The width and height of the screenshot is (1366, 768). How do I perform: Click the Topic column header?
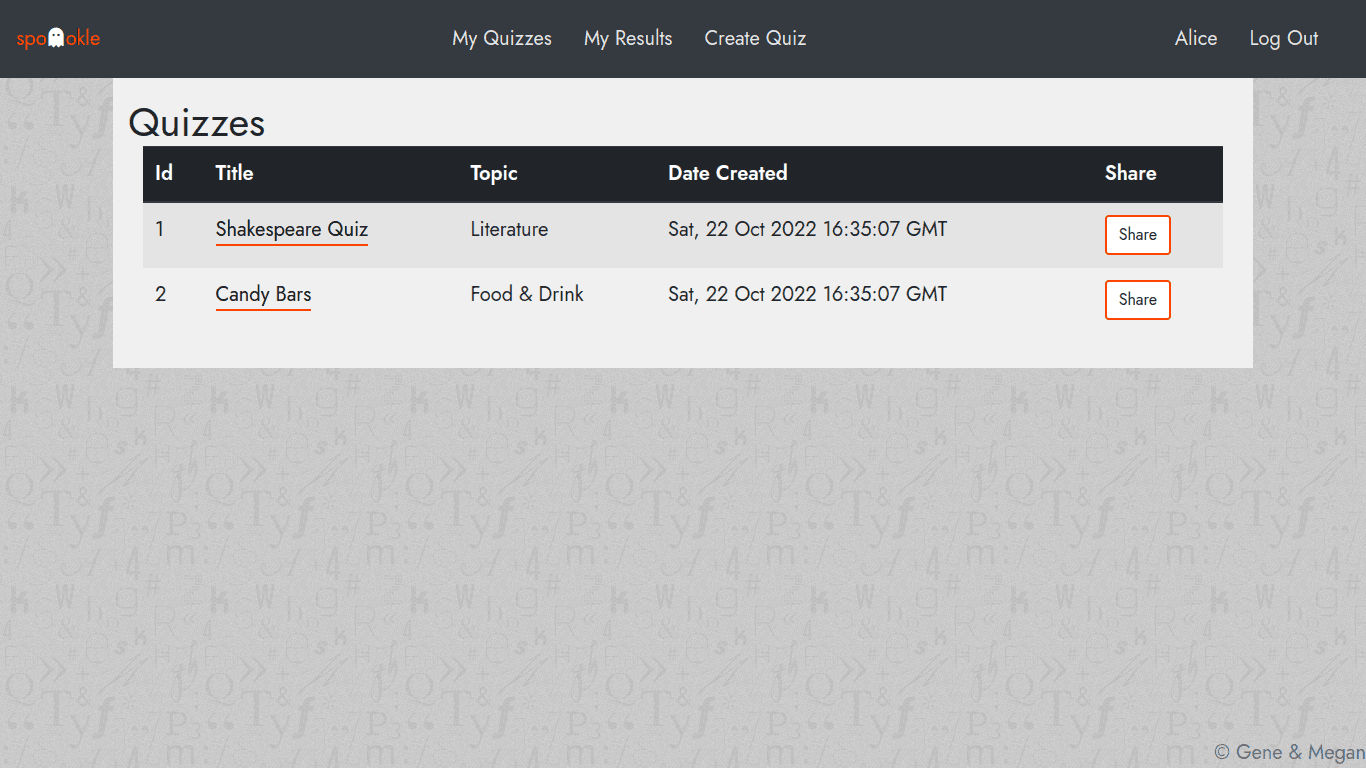pos(494,173)
